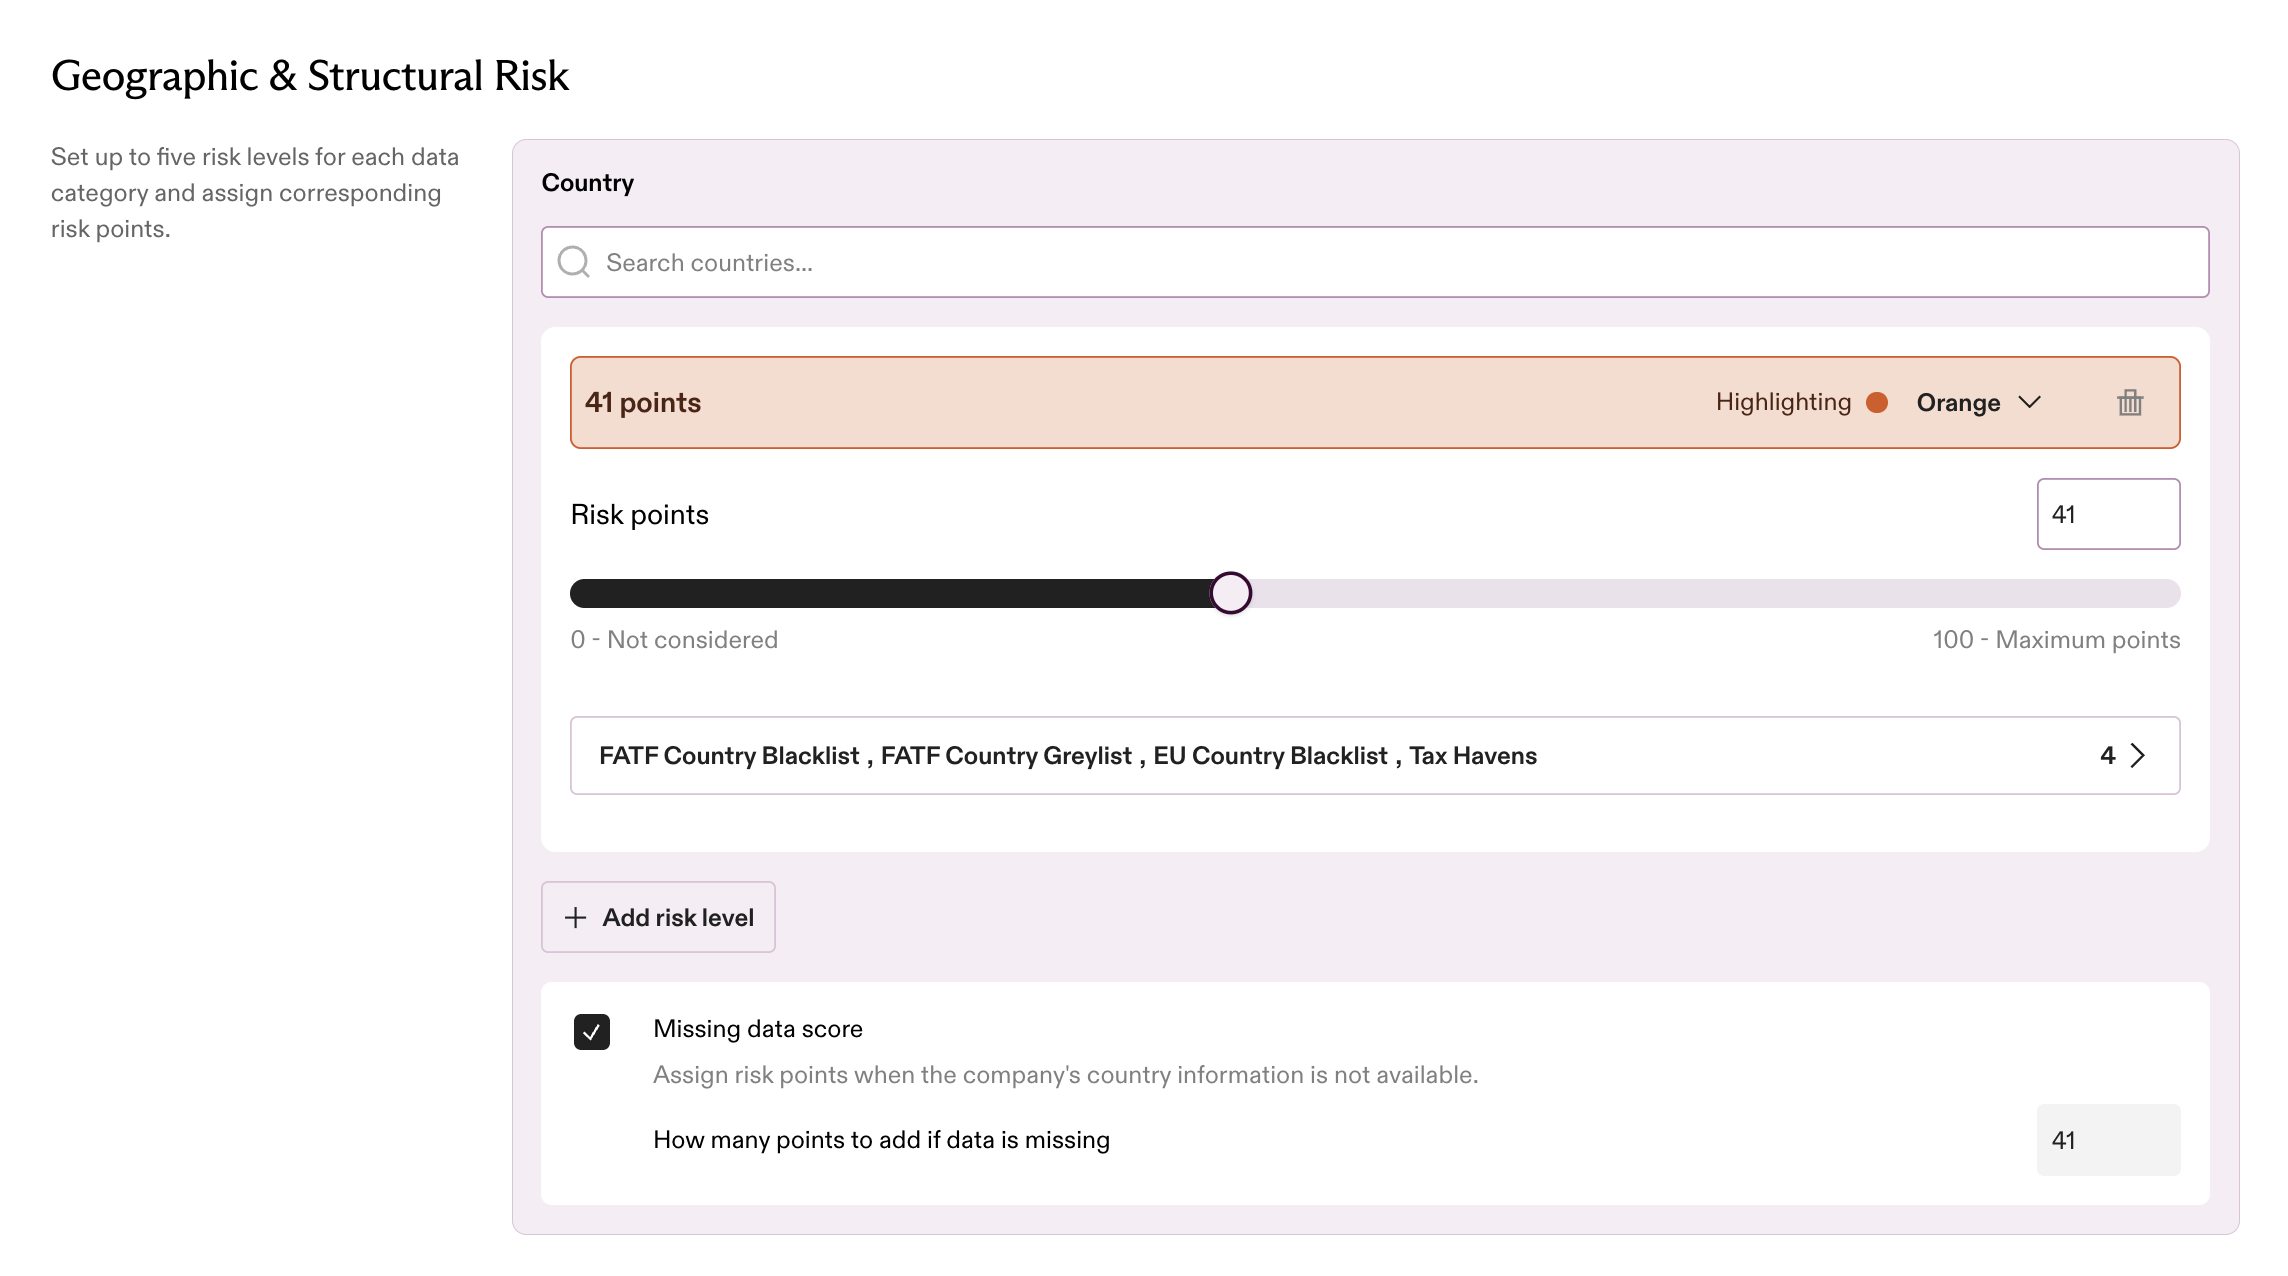The image size is (2288, 1276).
Task: Click the EU Country Blacklist entry
Action: click(1270, 755)
